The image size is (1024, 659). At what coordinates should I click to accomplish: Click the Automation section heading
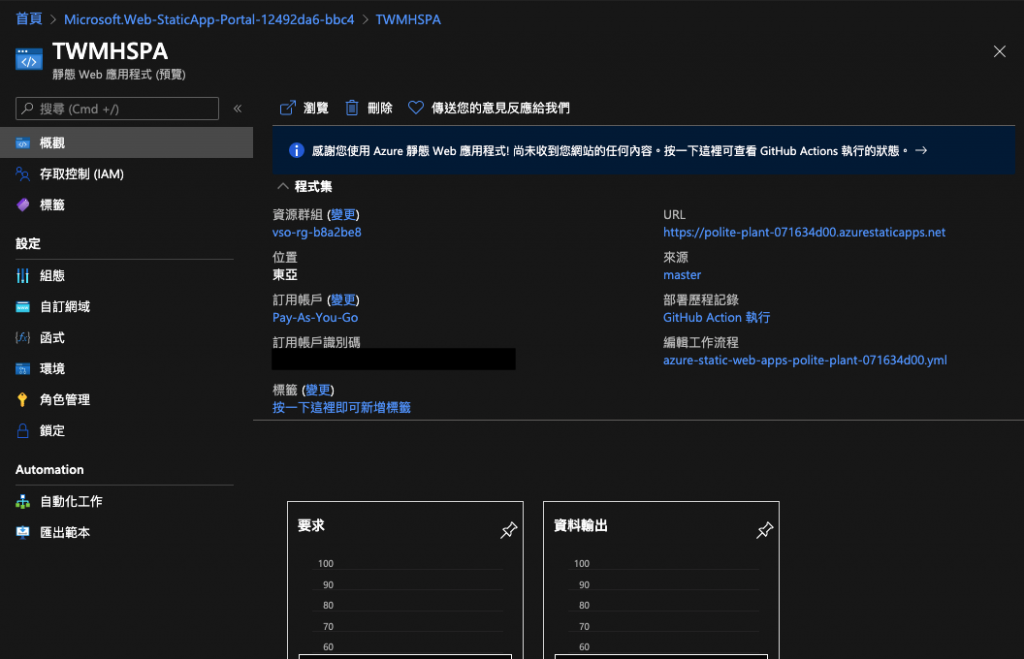pyautogui.click(x=50, y=470)
